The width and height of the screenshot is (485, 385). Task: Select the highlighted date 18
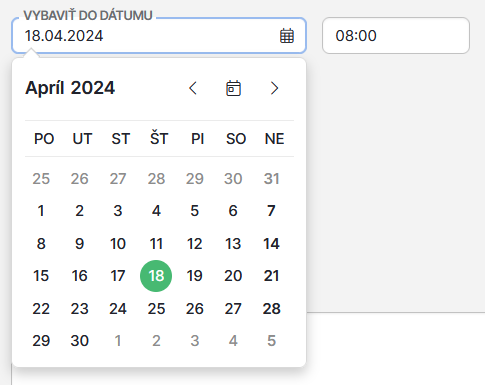pyautogui.click(x=156, y=276)
